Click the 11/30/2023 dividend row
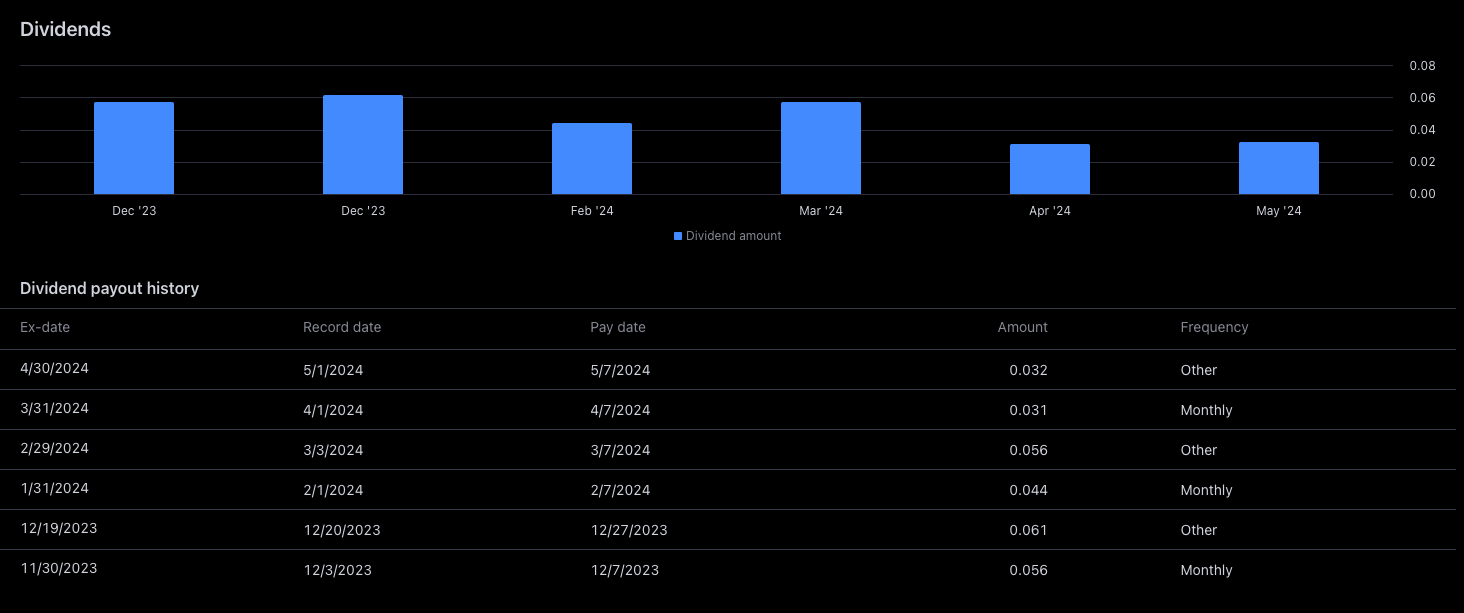Screen dimensions: 1464x613 (58, 568)
